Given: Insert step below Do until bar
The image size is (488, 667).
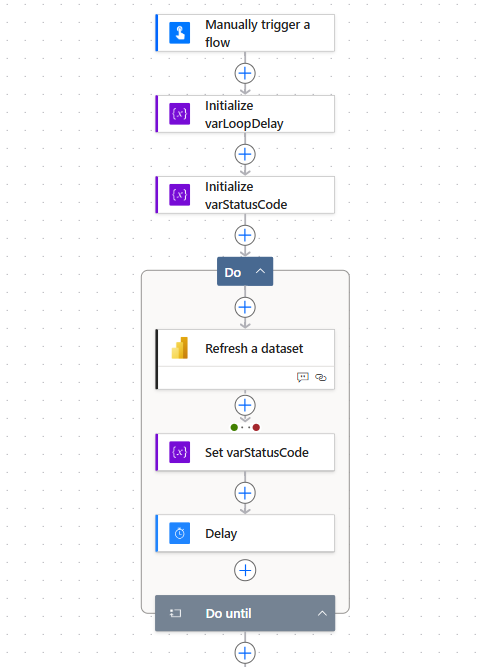Looking at the screenshot, I should click(x=245, y=653).
